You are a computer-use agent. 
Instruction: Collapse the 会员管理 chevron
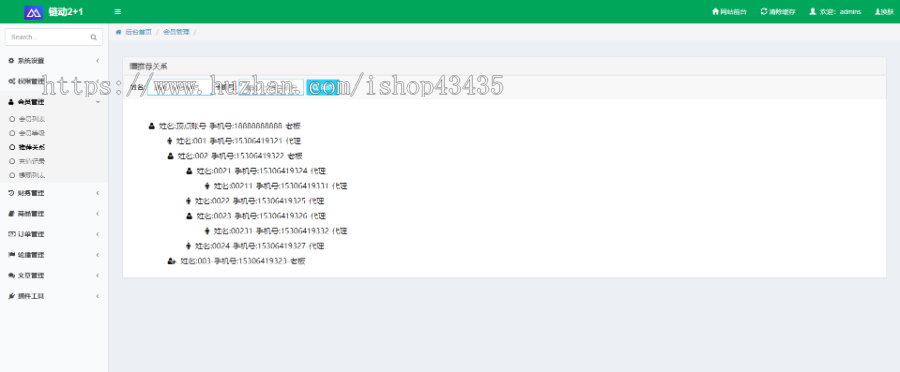[x=98, y=102]
